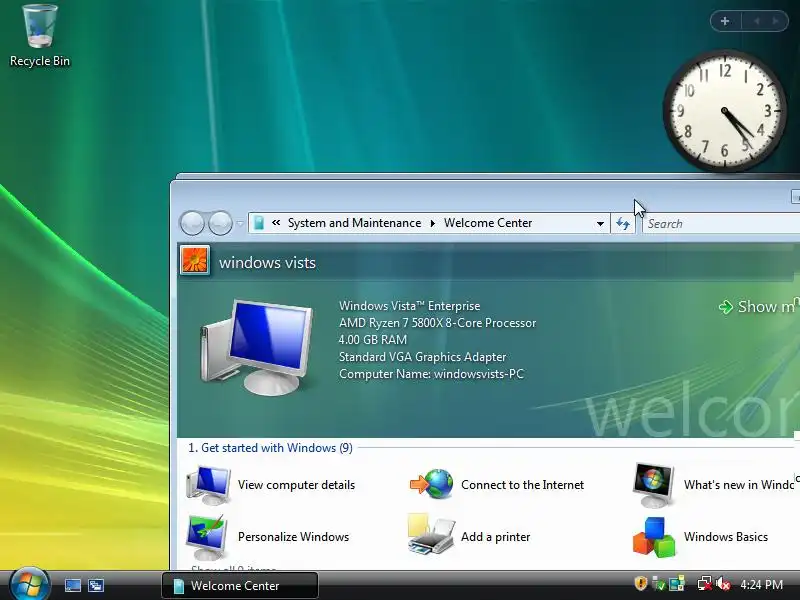Select Add a printer label
Screen dimensions: 800x600
pyautogui.click(x=495, y=537)
